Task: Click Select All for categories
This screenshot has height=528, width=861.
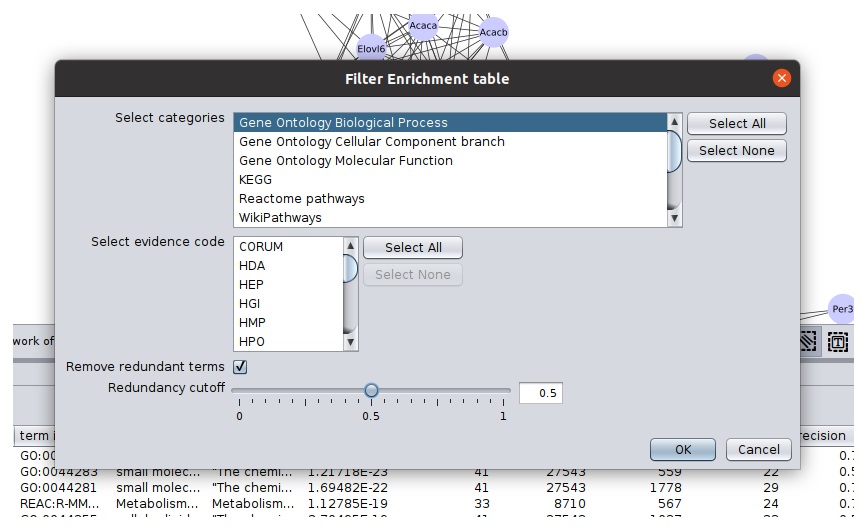Action: pos(737,123)
